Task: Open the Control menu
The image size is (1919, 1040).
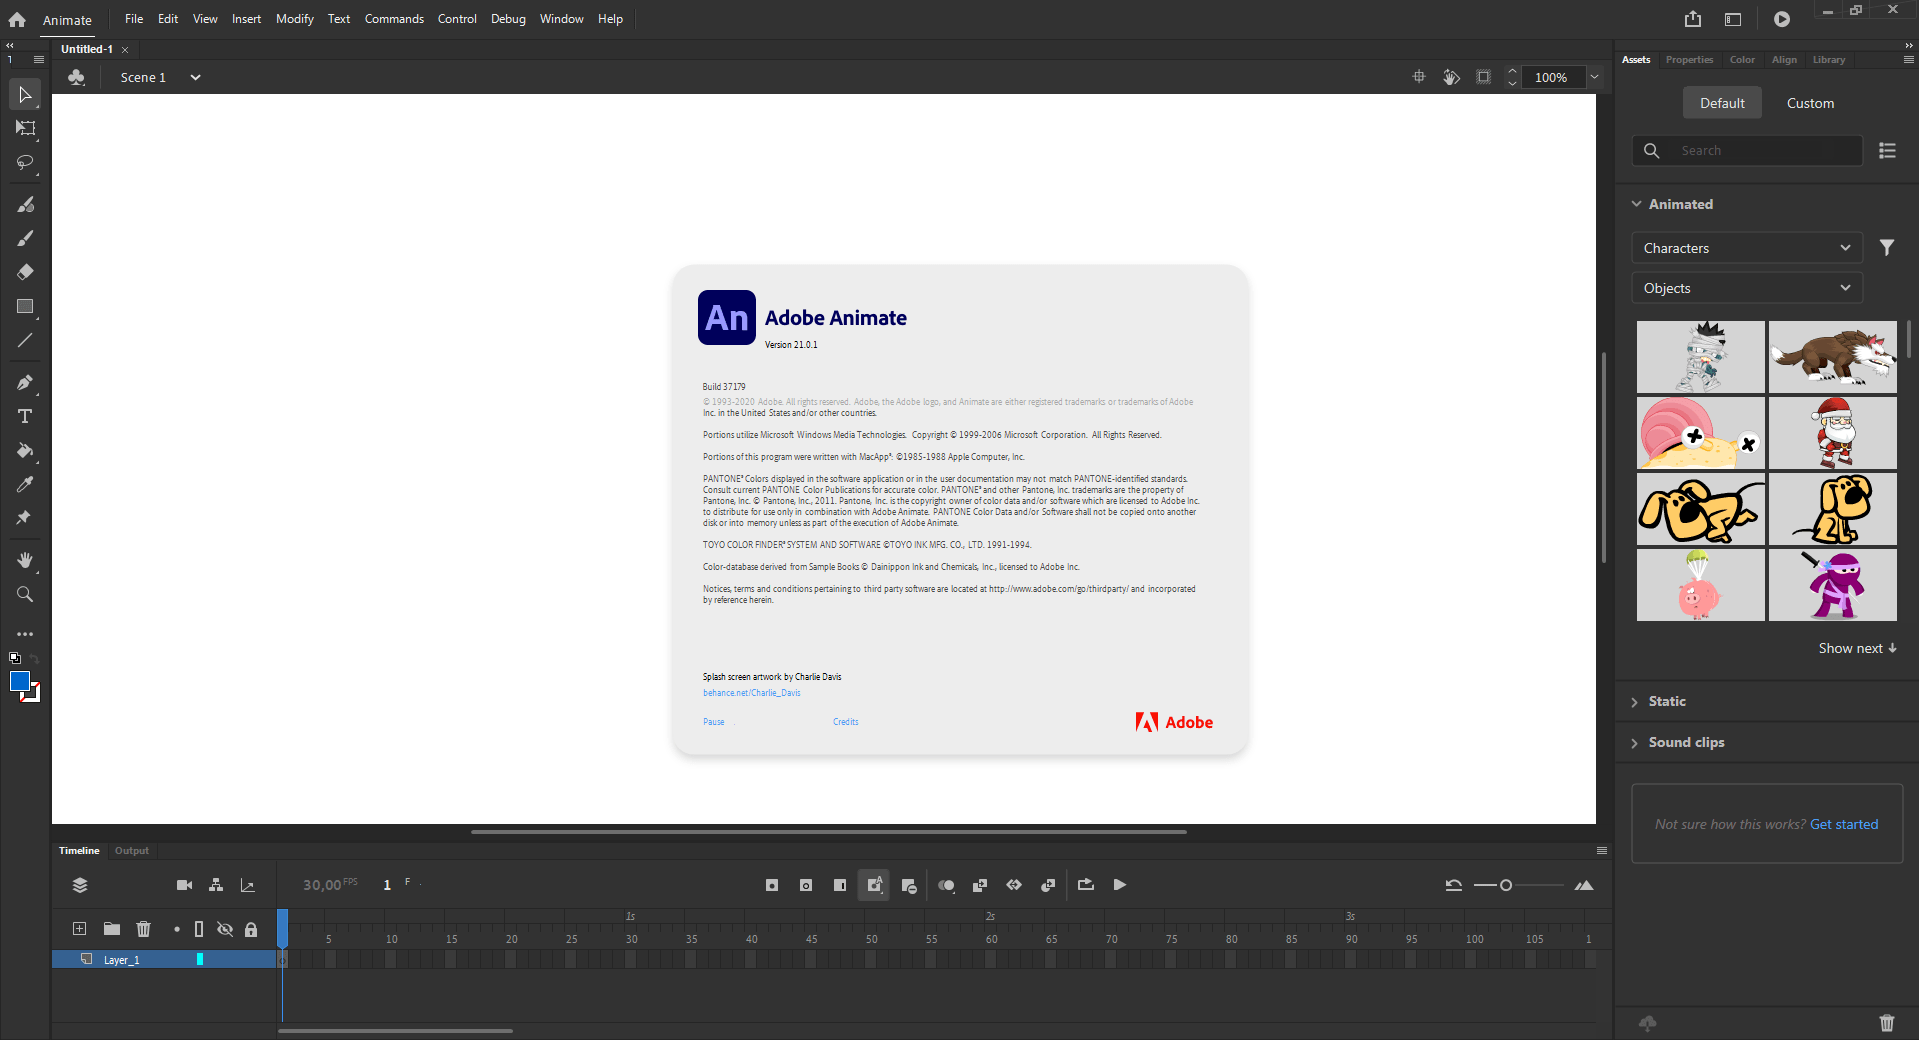Action: 457,19
